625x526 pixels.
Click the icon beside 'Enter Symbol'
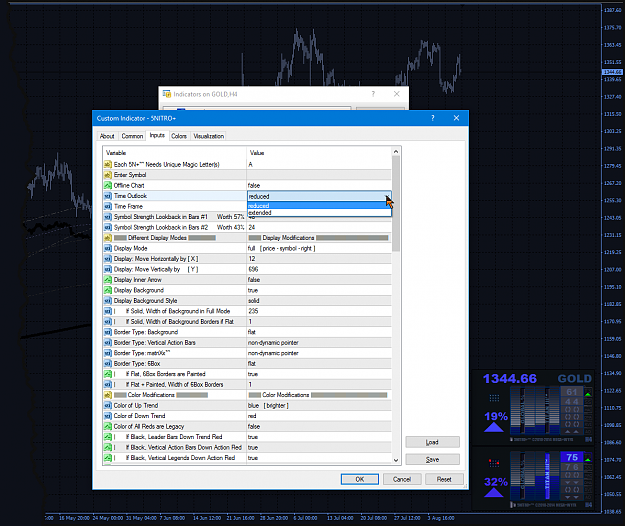tap(108, 175)
